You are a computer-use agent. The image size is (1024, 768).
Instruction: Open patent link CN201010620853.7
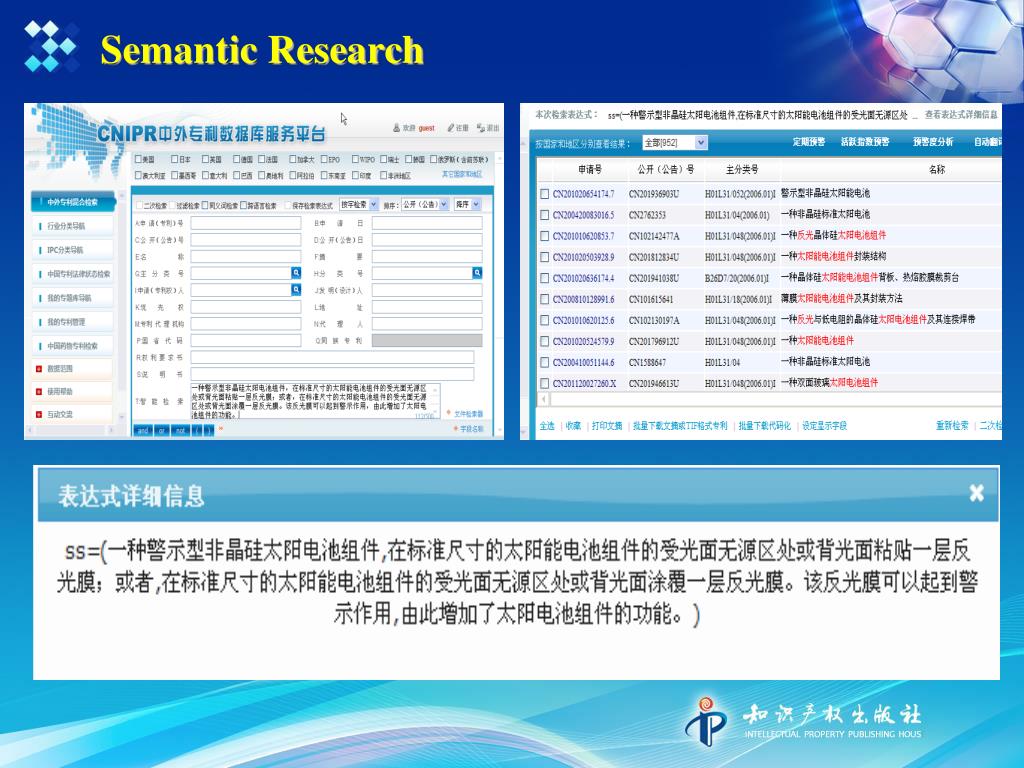click(583, 236)
